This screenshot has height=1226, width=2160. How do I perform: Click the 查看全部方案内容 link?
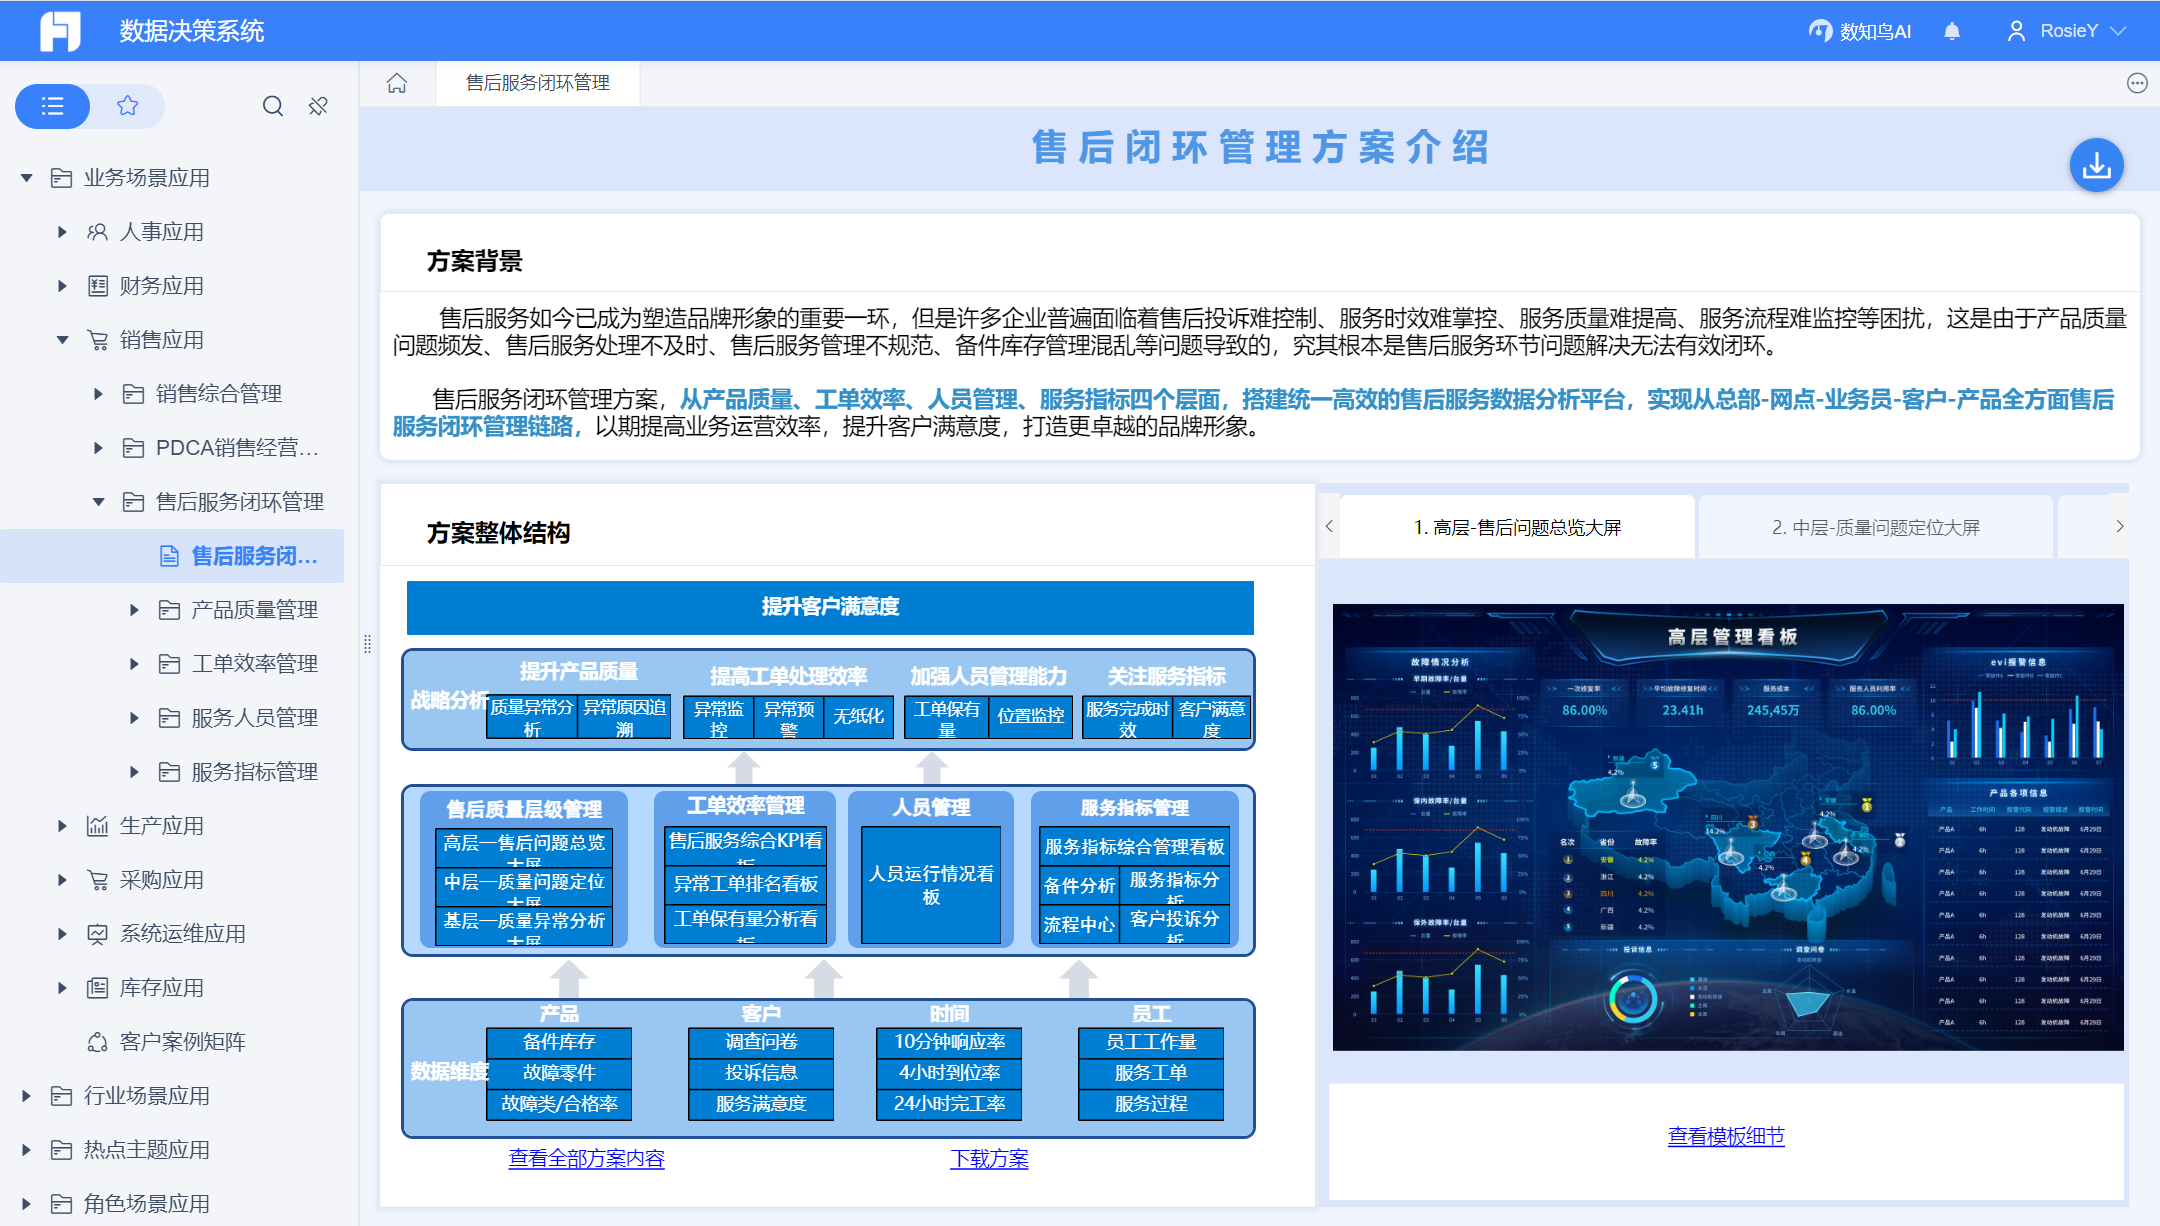pos(586,1158)
